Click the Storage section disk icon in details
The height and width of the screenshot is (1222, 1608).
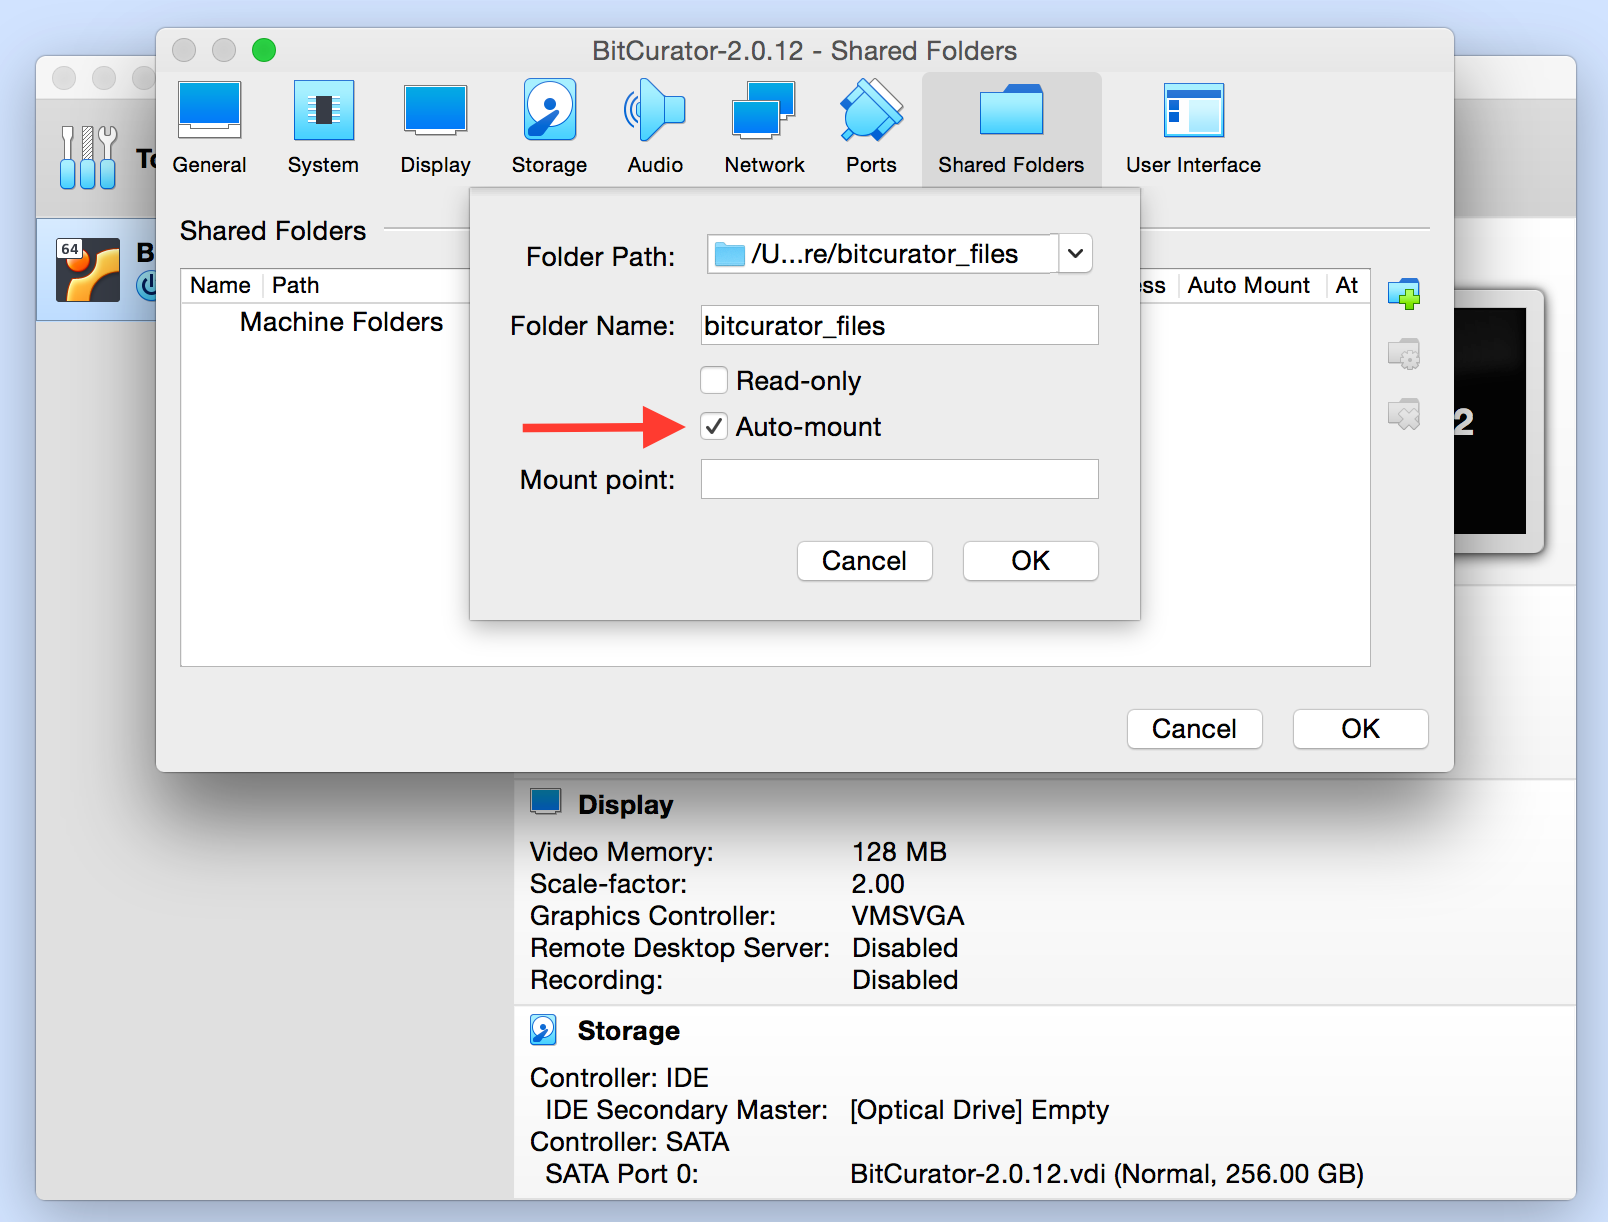pyautogui.click(x=543, y=1030)
